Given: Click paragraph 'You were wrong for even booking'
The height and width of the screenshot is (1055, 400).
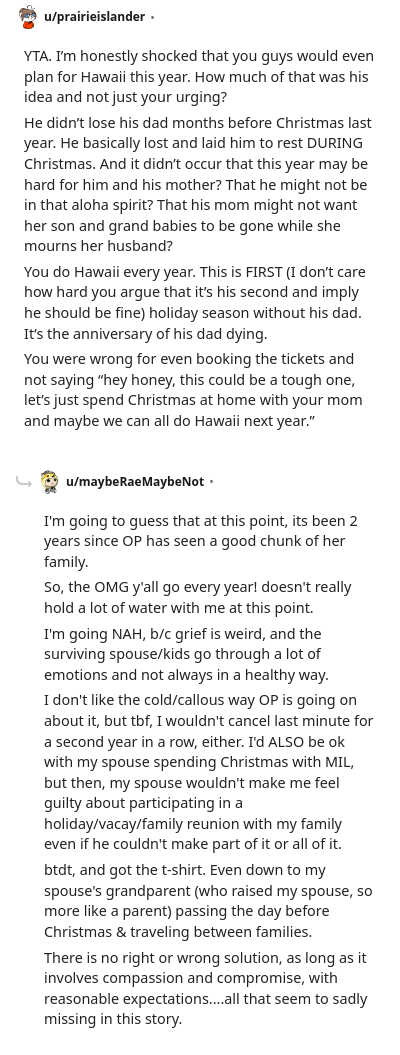Looking at the screenshot, I should [x=194, y=390].
